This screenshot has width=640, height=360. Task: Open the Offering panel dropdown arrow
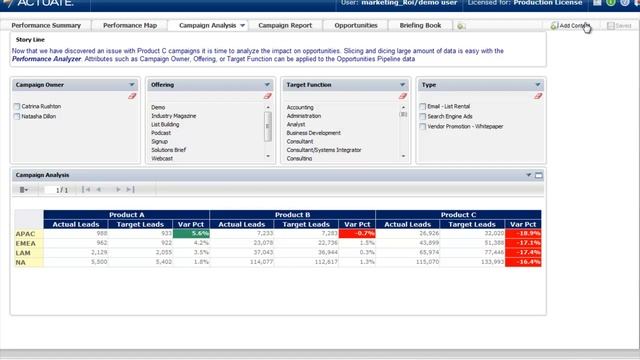pyautogui.click(x=267, y=85)
